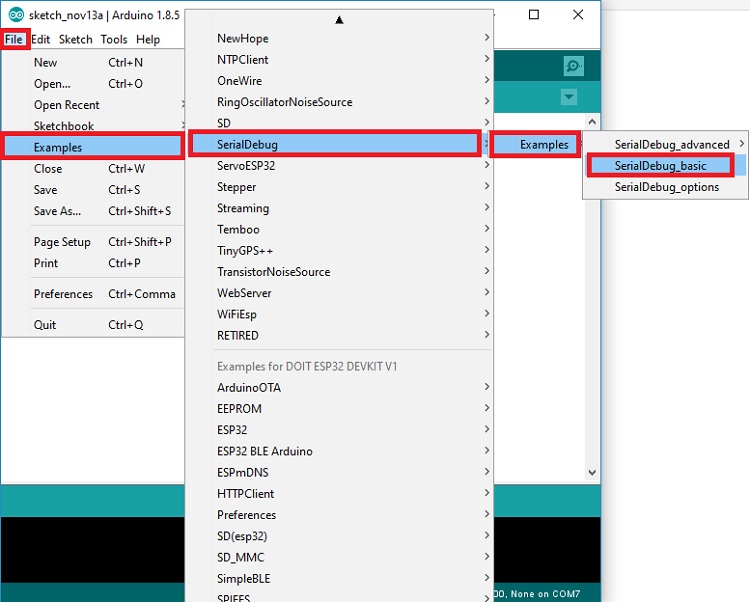Close the Arduino IDE window
This screenshot has width=750, height=602.
578,15
